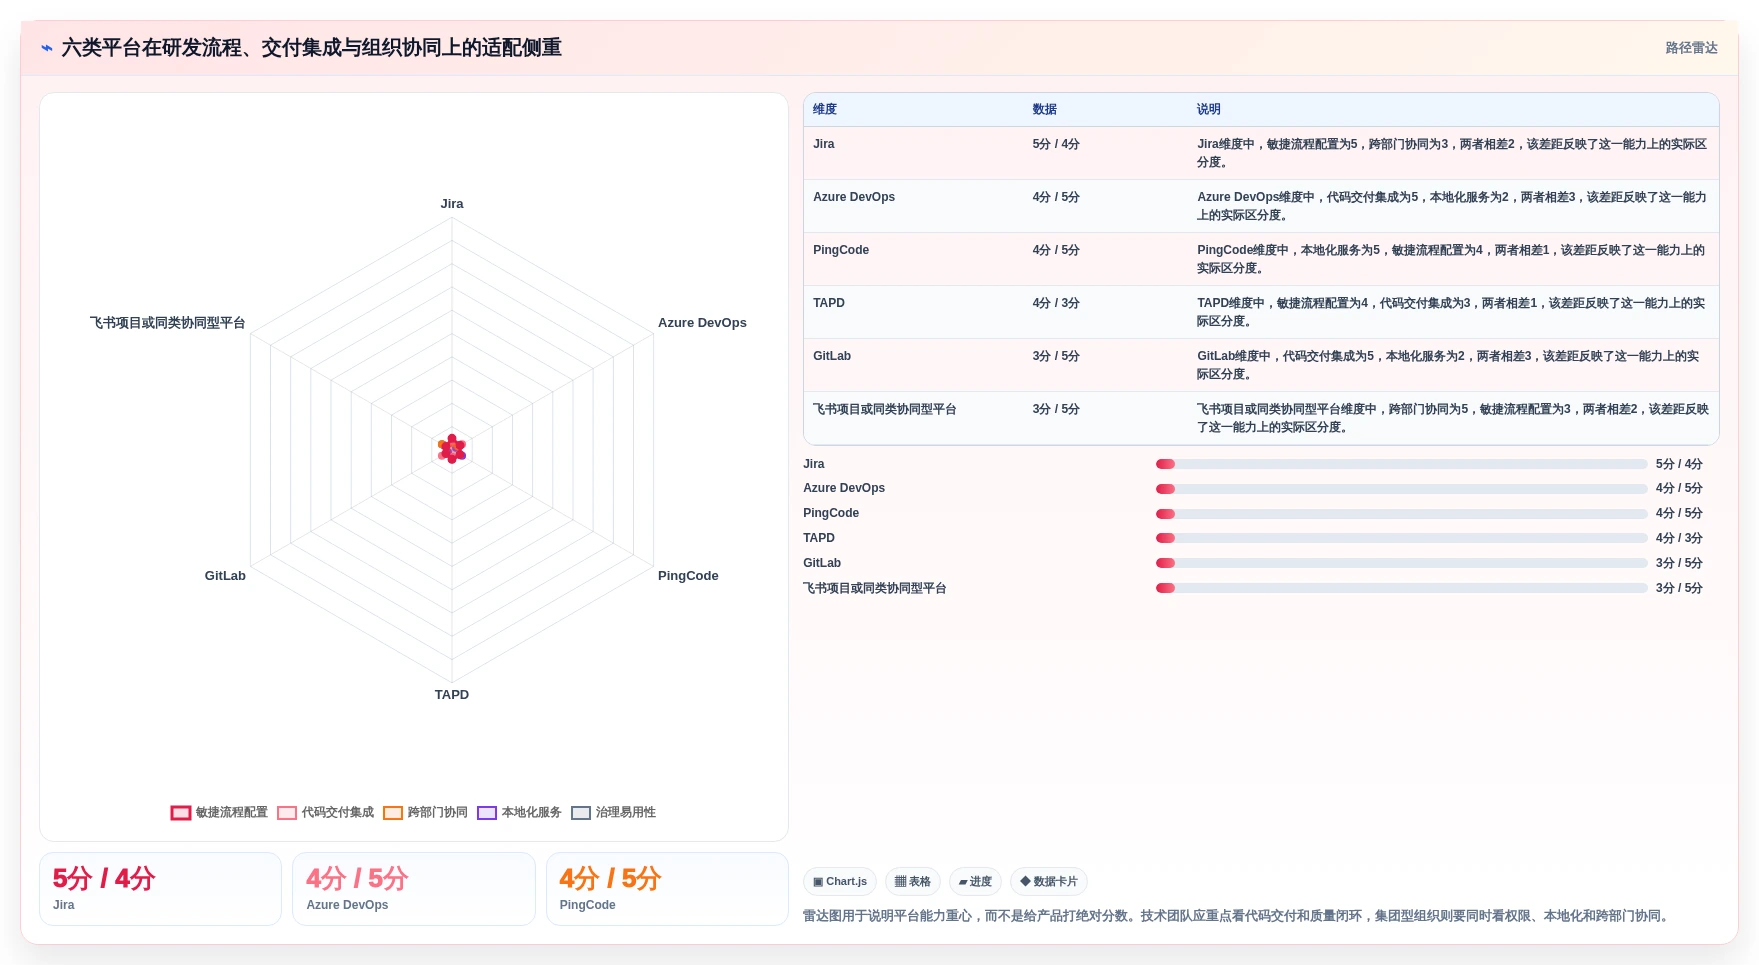Viewport: 1759px width, 965px height.
Task: Click the Azure DevOps progress bar
Action: click(1401, 489)
